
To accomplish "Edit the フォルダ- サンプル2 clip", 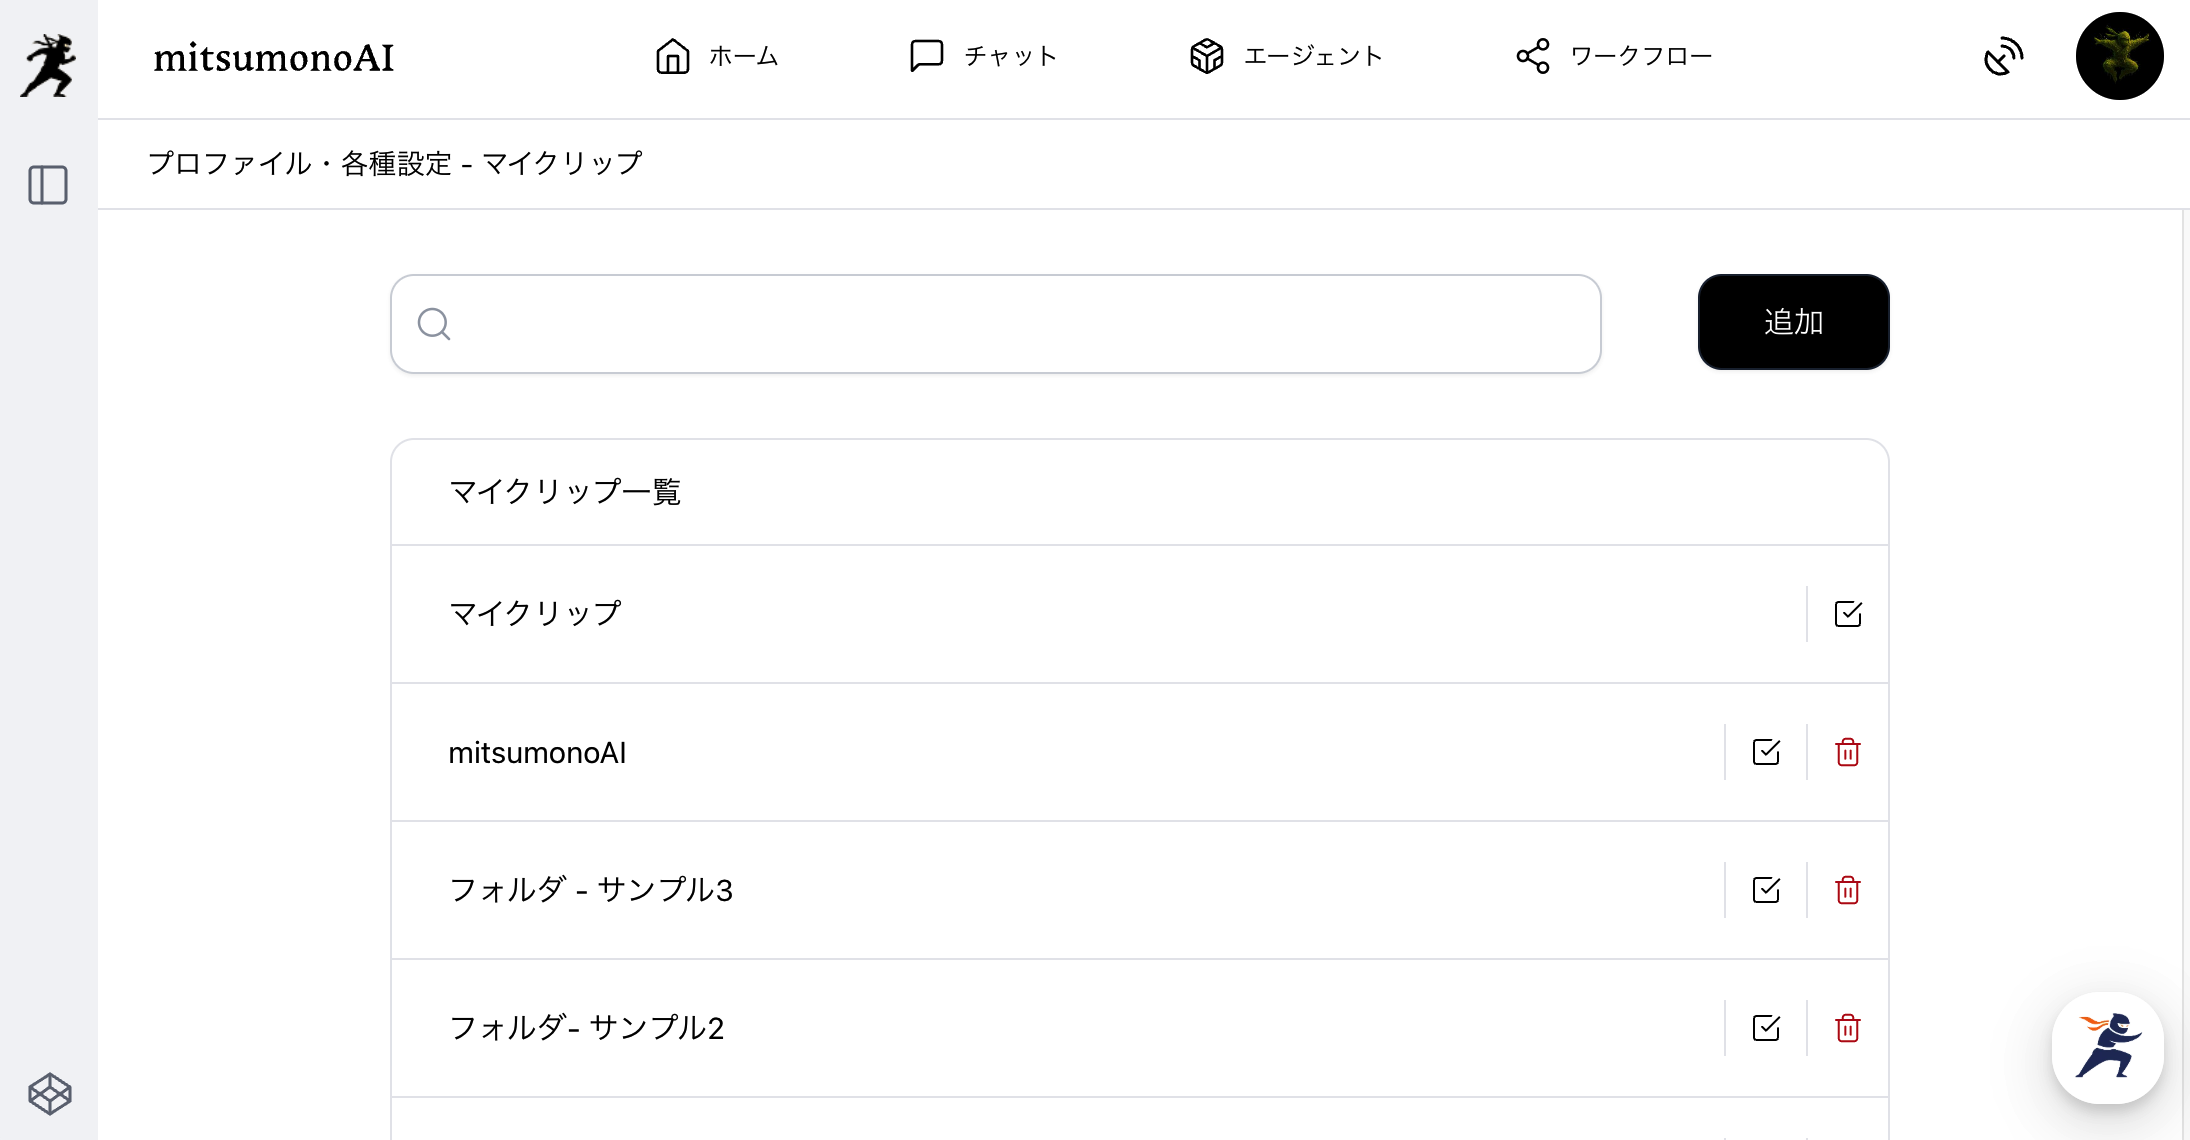I will point(1766,1028).
